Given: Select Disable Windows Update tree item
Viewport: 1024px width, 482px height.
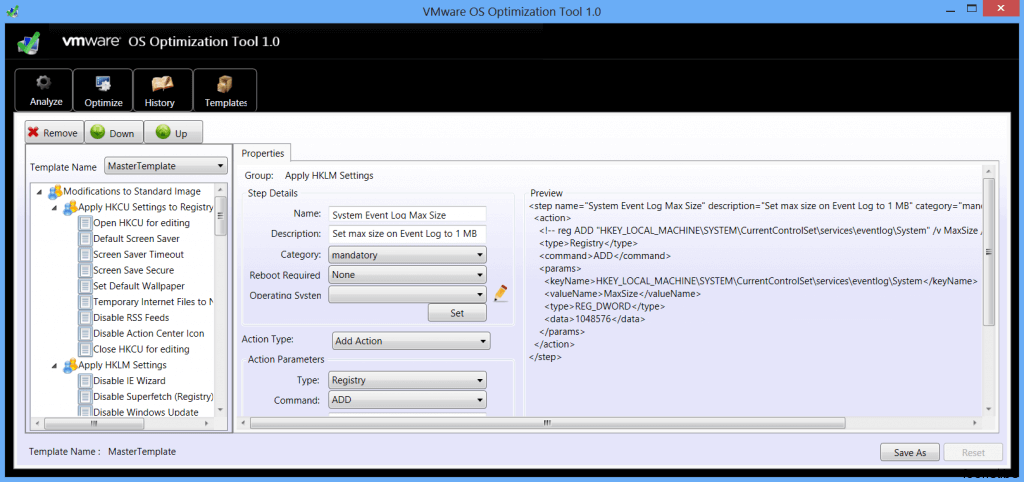Looking at the screenshot, I should tap(146, 412).
